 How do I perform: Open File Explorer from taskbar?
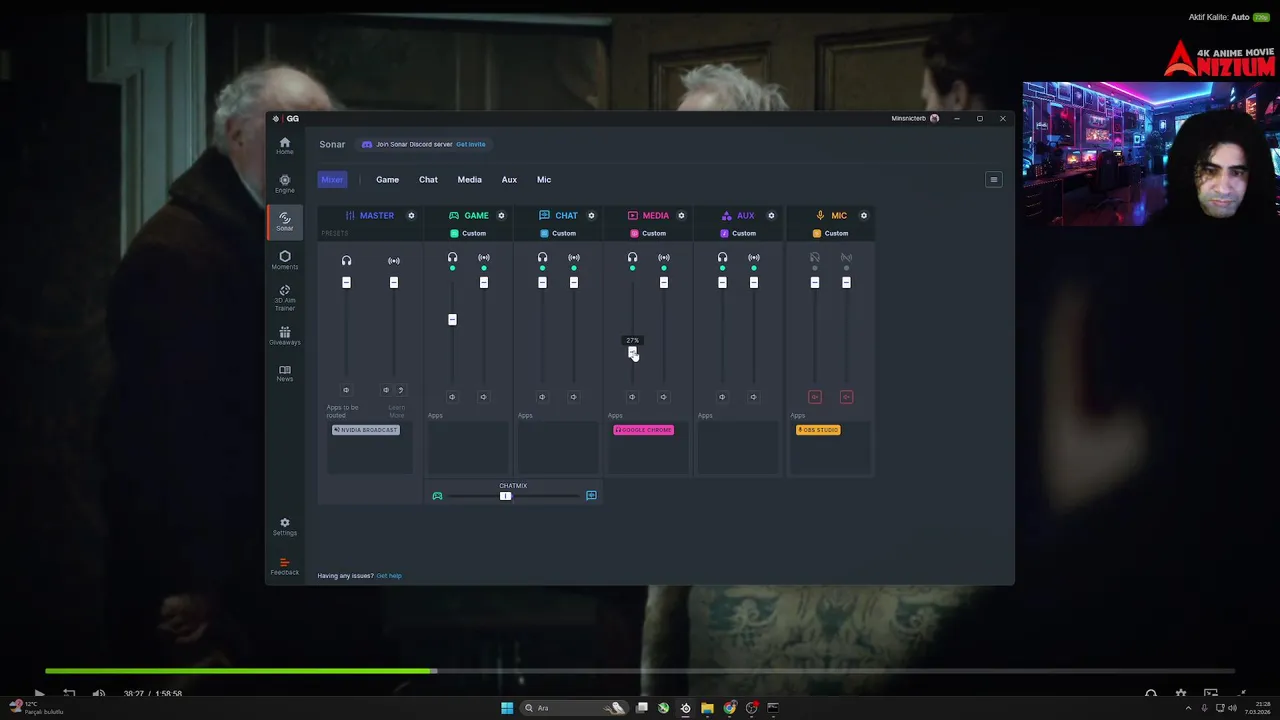click(707, 708)
